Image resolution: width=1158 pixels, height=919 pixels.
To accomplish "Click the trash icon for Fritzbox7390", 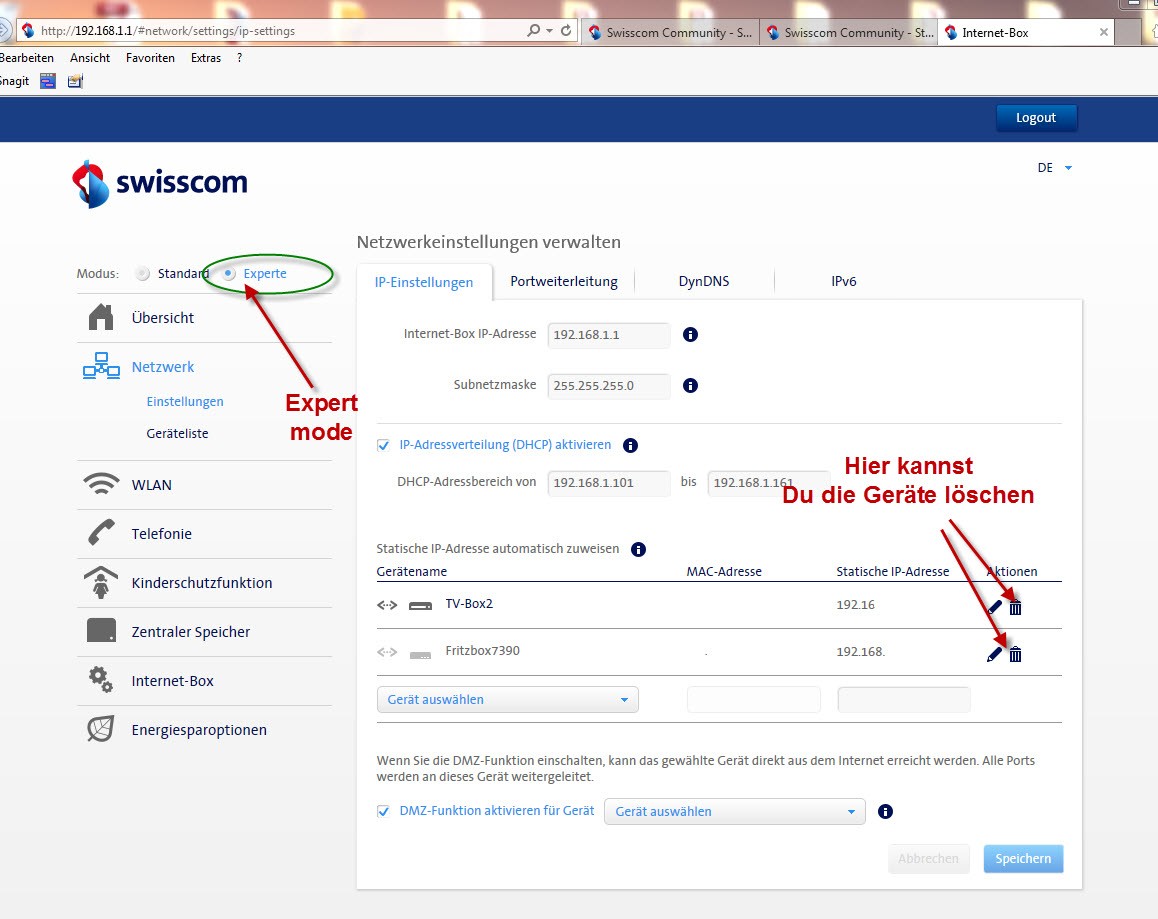I will click(1015, 654).
